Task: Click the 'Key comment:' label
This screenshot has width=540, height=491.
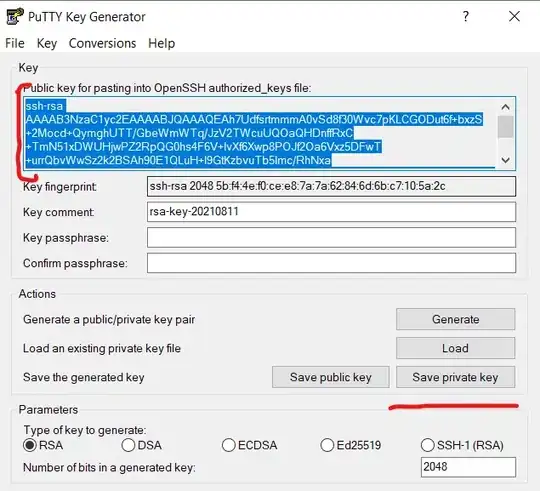Action: pyautogui.click(x=59, y=212)
